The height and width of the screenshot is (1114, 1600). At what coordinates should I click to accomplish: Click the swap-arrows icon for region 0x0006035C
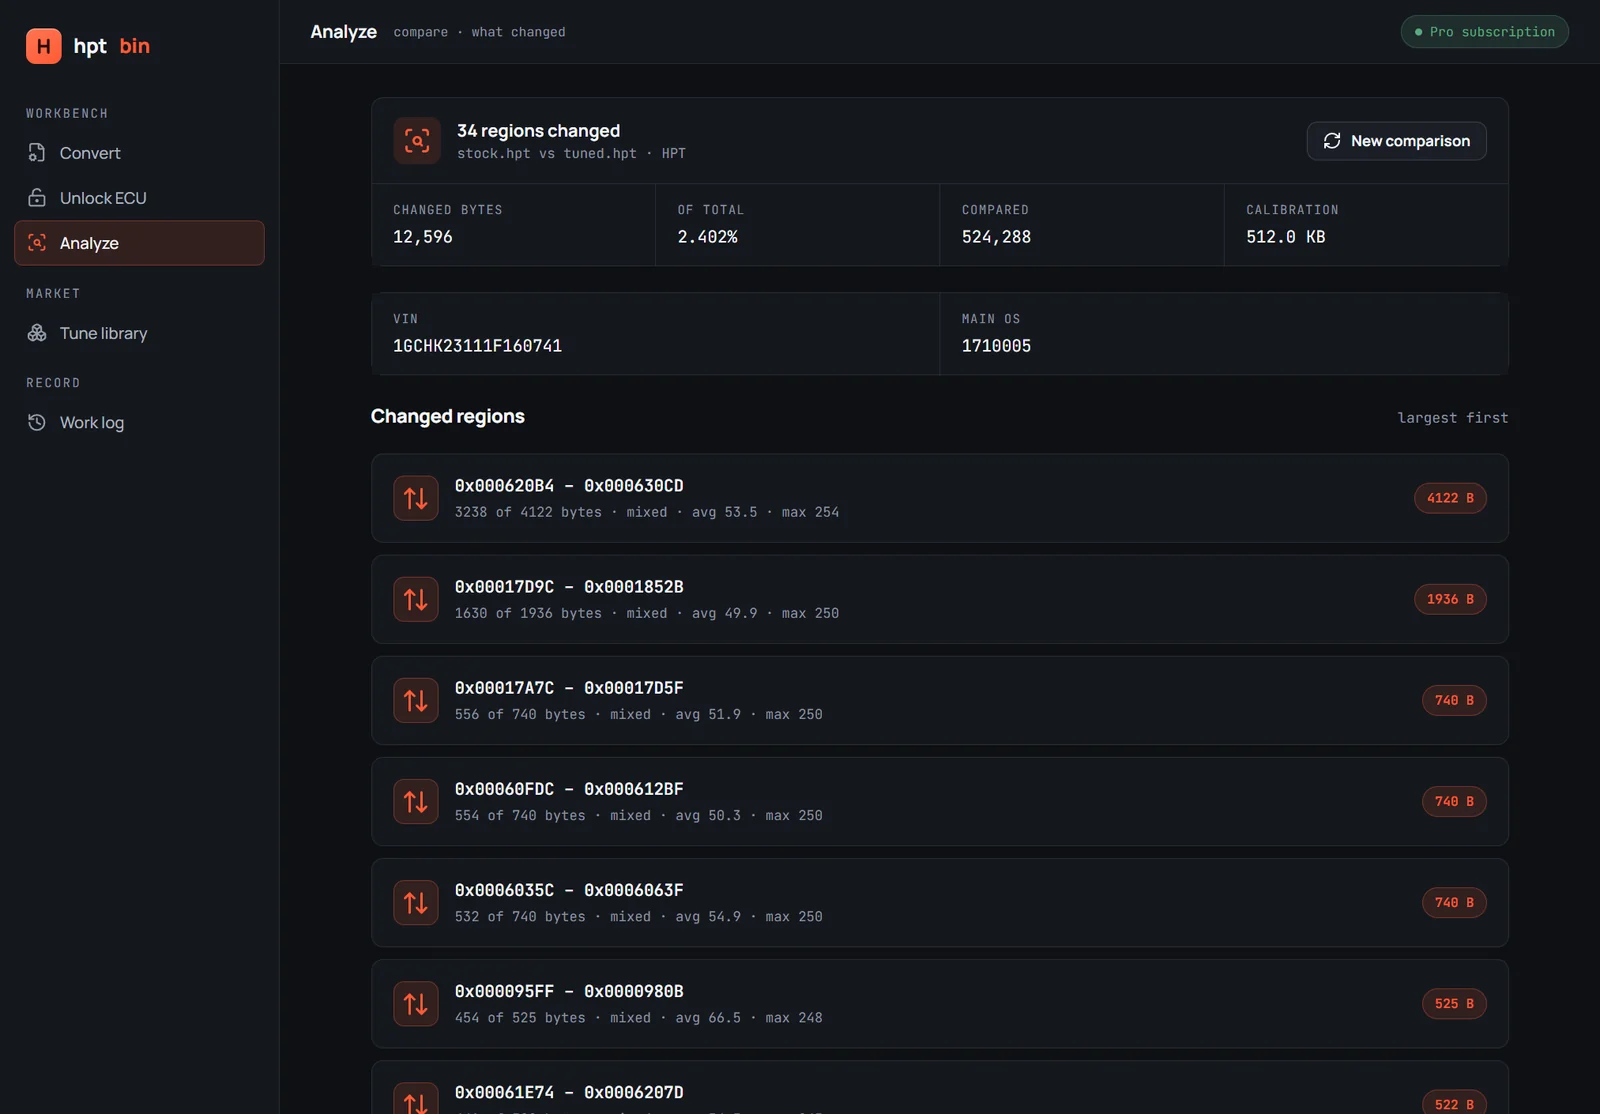(416, 903)
